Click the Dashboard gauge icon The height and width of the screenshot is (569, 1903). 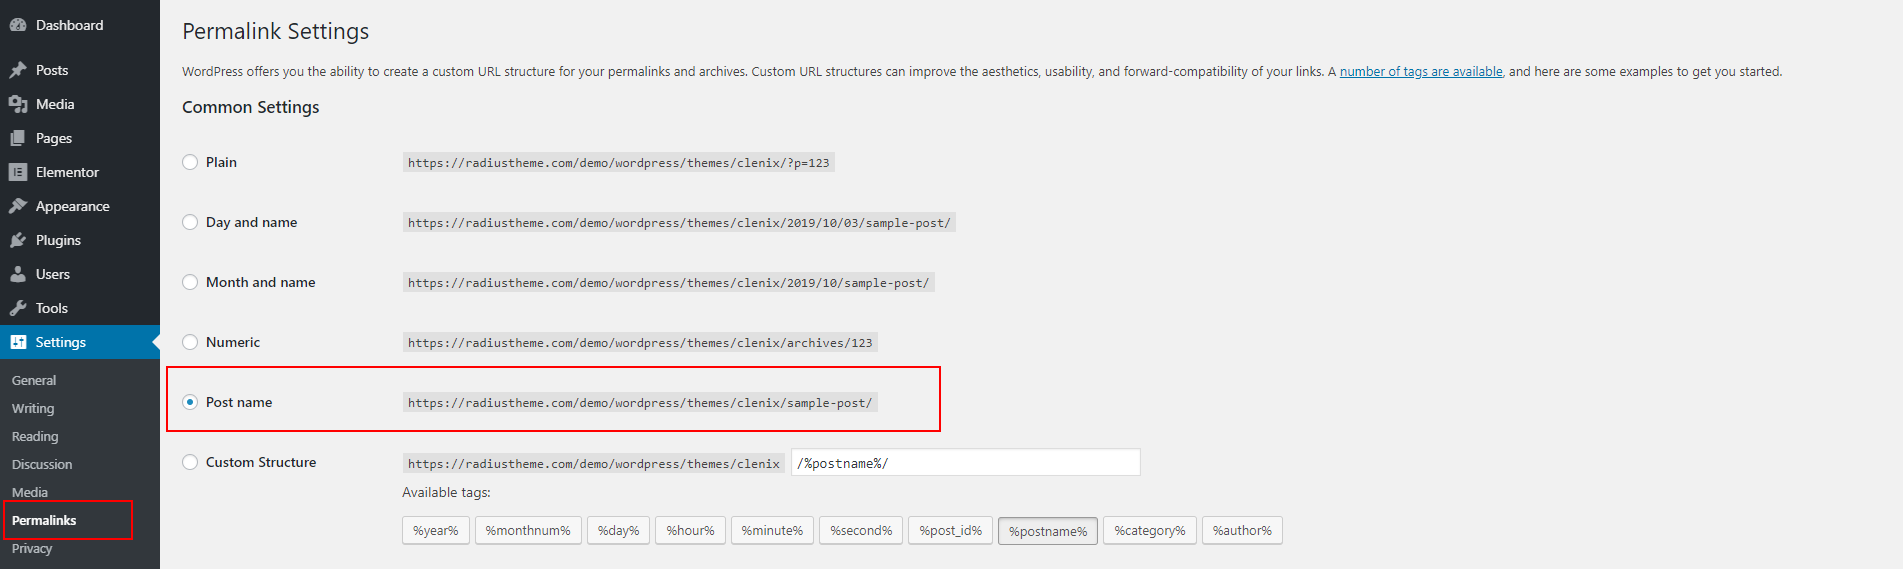(x=18, y=25)
